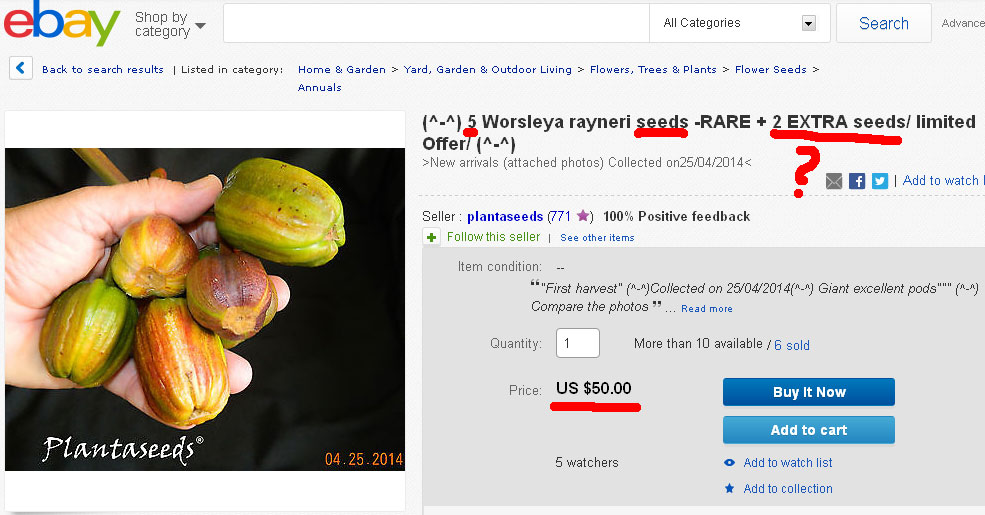Screen dimensions: 985x515
Task: Open the plantaseeds seller profile link
Action: pos(504,217)
